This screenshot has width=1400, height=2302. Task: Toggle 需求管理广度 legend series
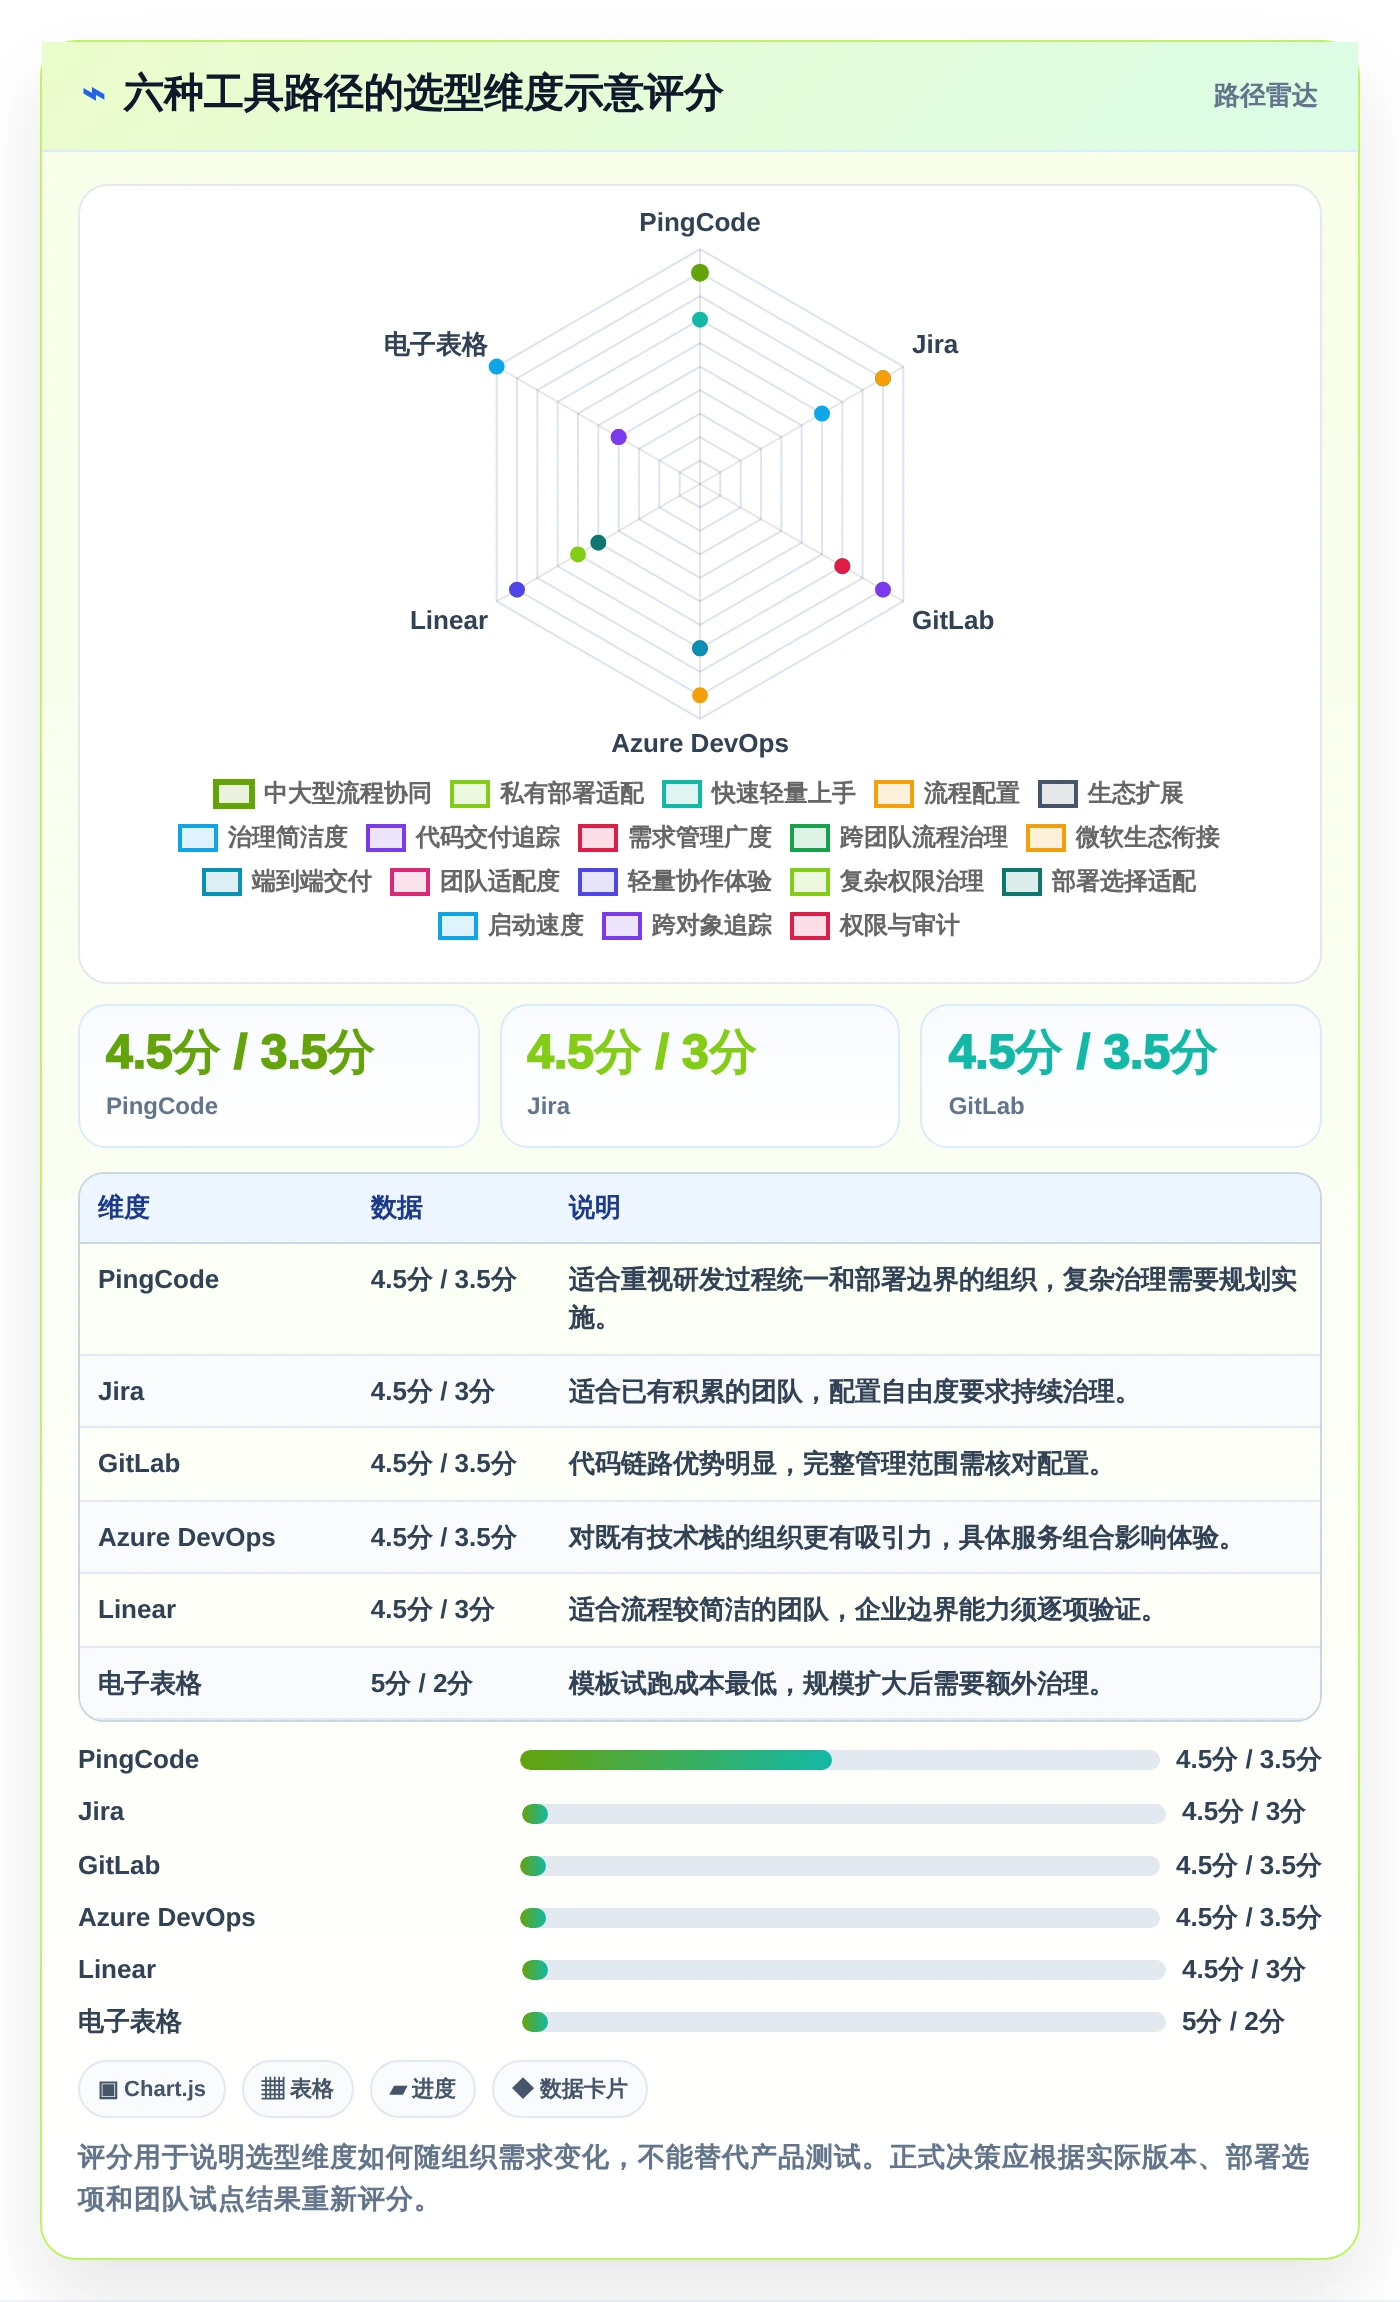pyautogui.click(x=675, y=837)
